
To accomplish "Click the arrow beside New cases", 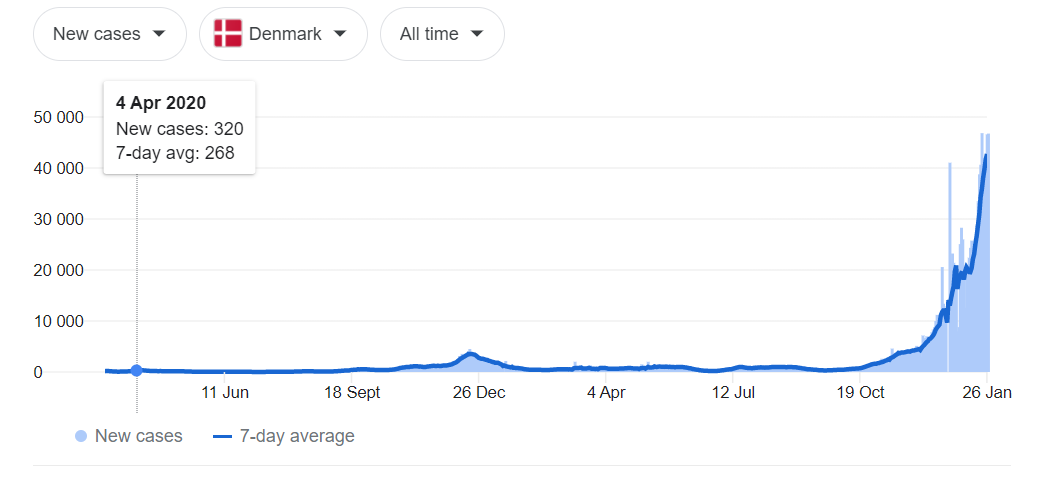I will pyautogui.click(x=159, y=34).
